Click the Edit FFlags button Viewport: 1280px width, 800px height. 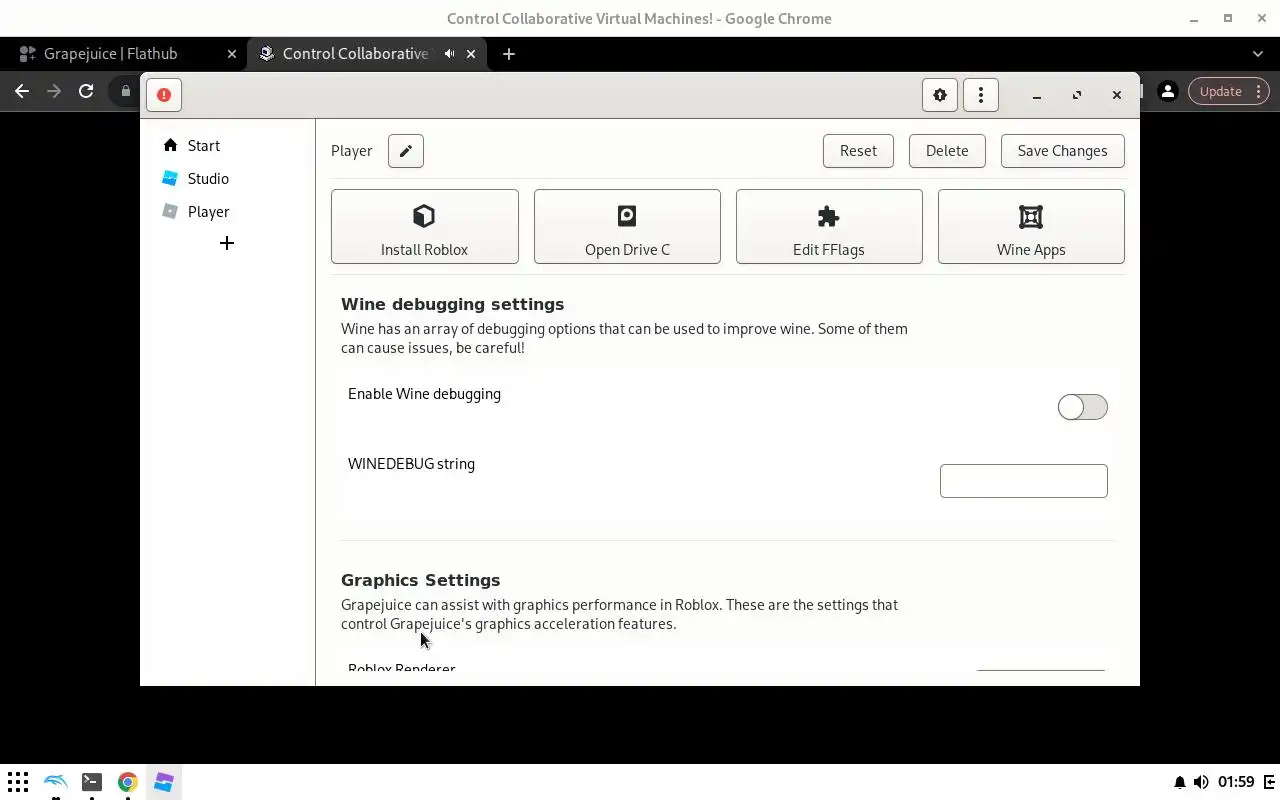(x=829, y=227)
